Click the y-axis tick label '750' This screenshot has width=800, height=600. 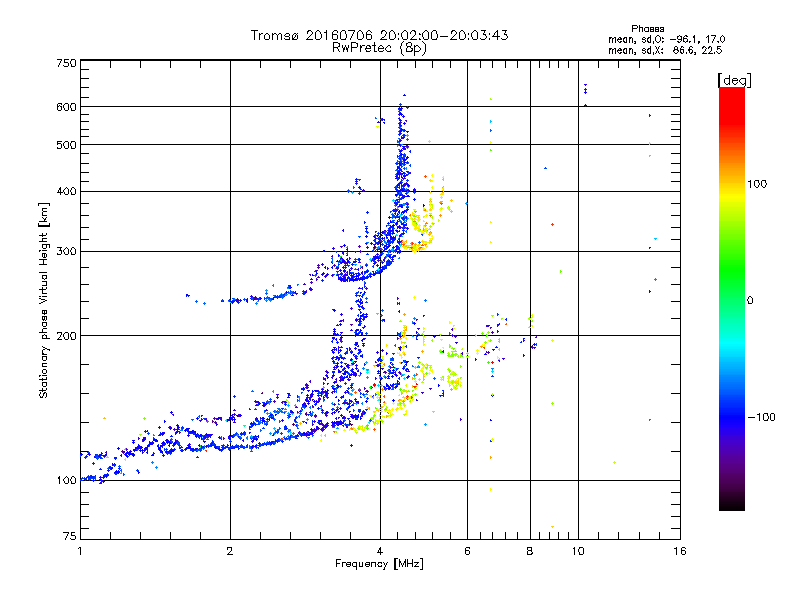tap(66, 63)
